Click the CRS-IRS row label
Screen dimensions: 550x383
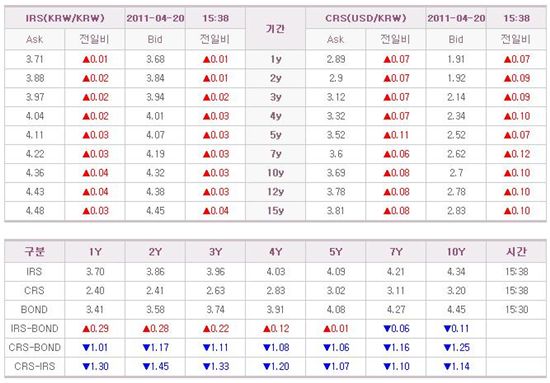click(x=35, y=367)
